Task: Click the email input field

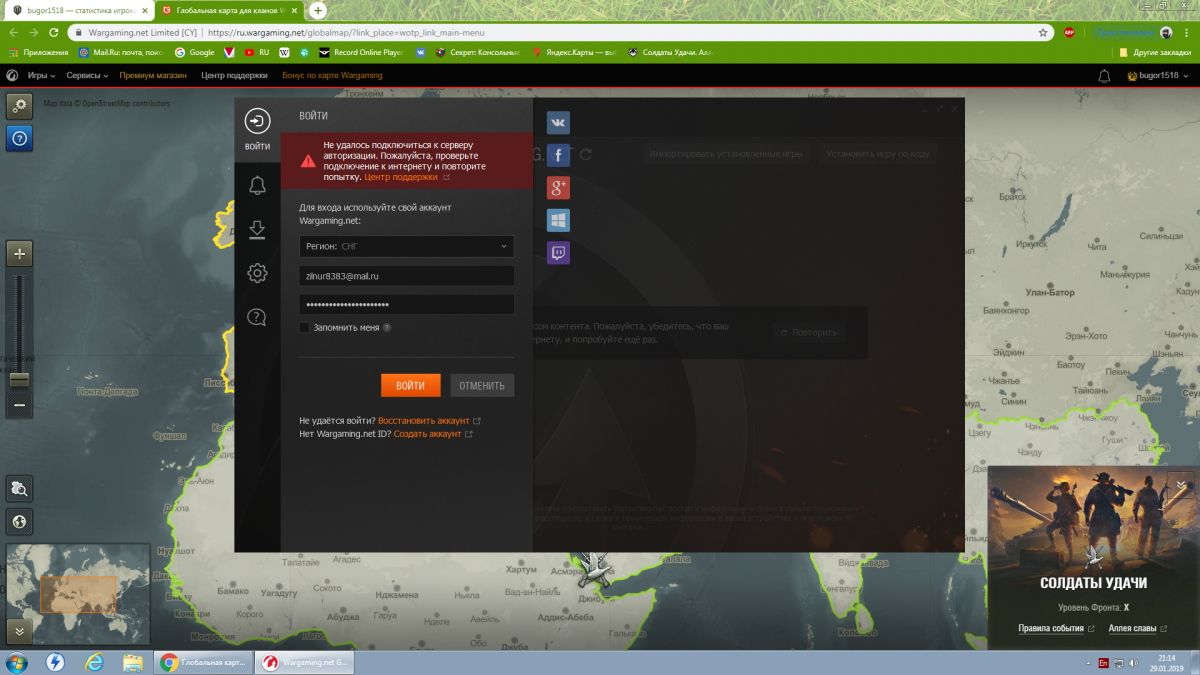Action: click(406, 275)
